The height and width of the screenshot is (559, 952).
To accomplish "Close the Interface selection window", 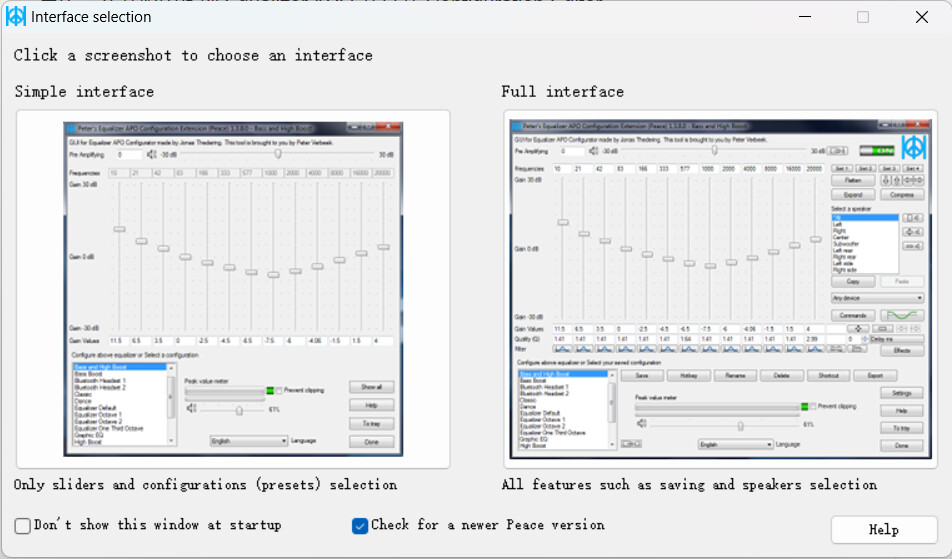I will point(922,17).
